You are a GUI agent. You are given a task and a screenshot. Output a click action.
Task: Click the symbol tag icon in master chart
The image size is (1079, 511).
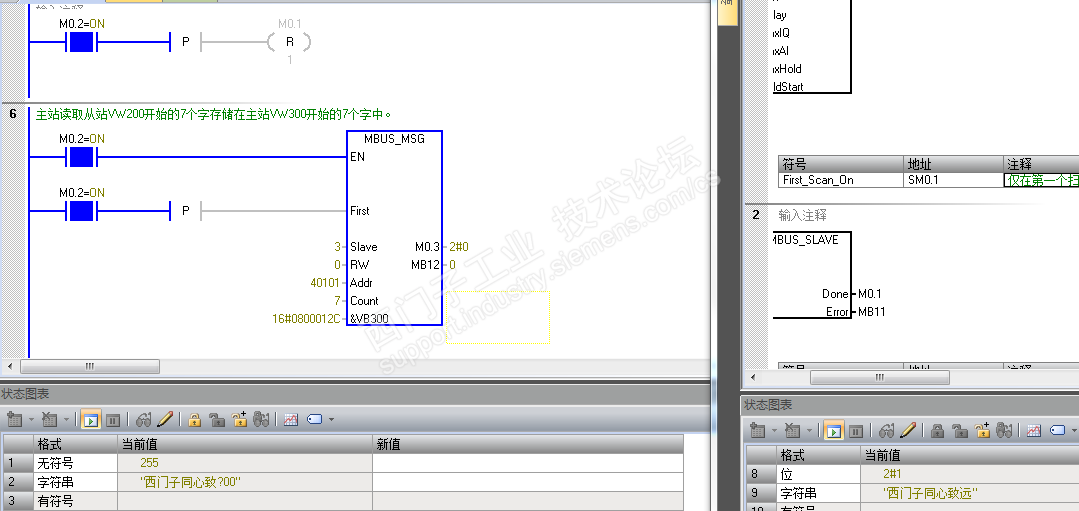click(x=314, y=419)
